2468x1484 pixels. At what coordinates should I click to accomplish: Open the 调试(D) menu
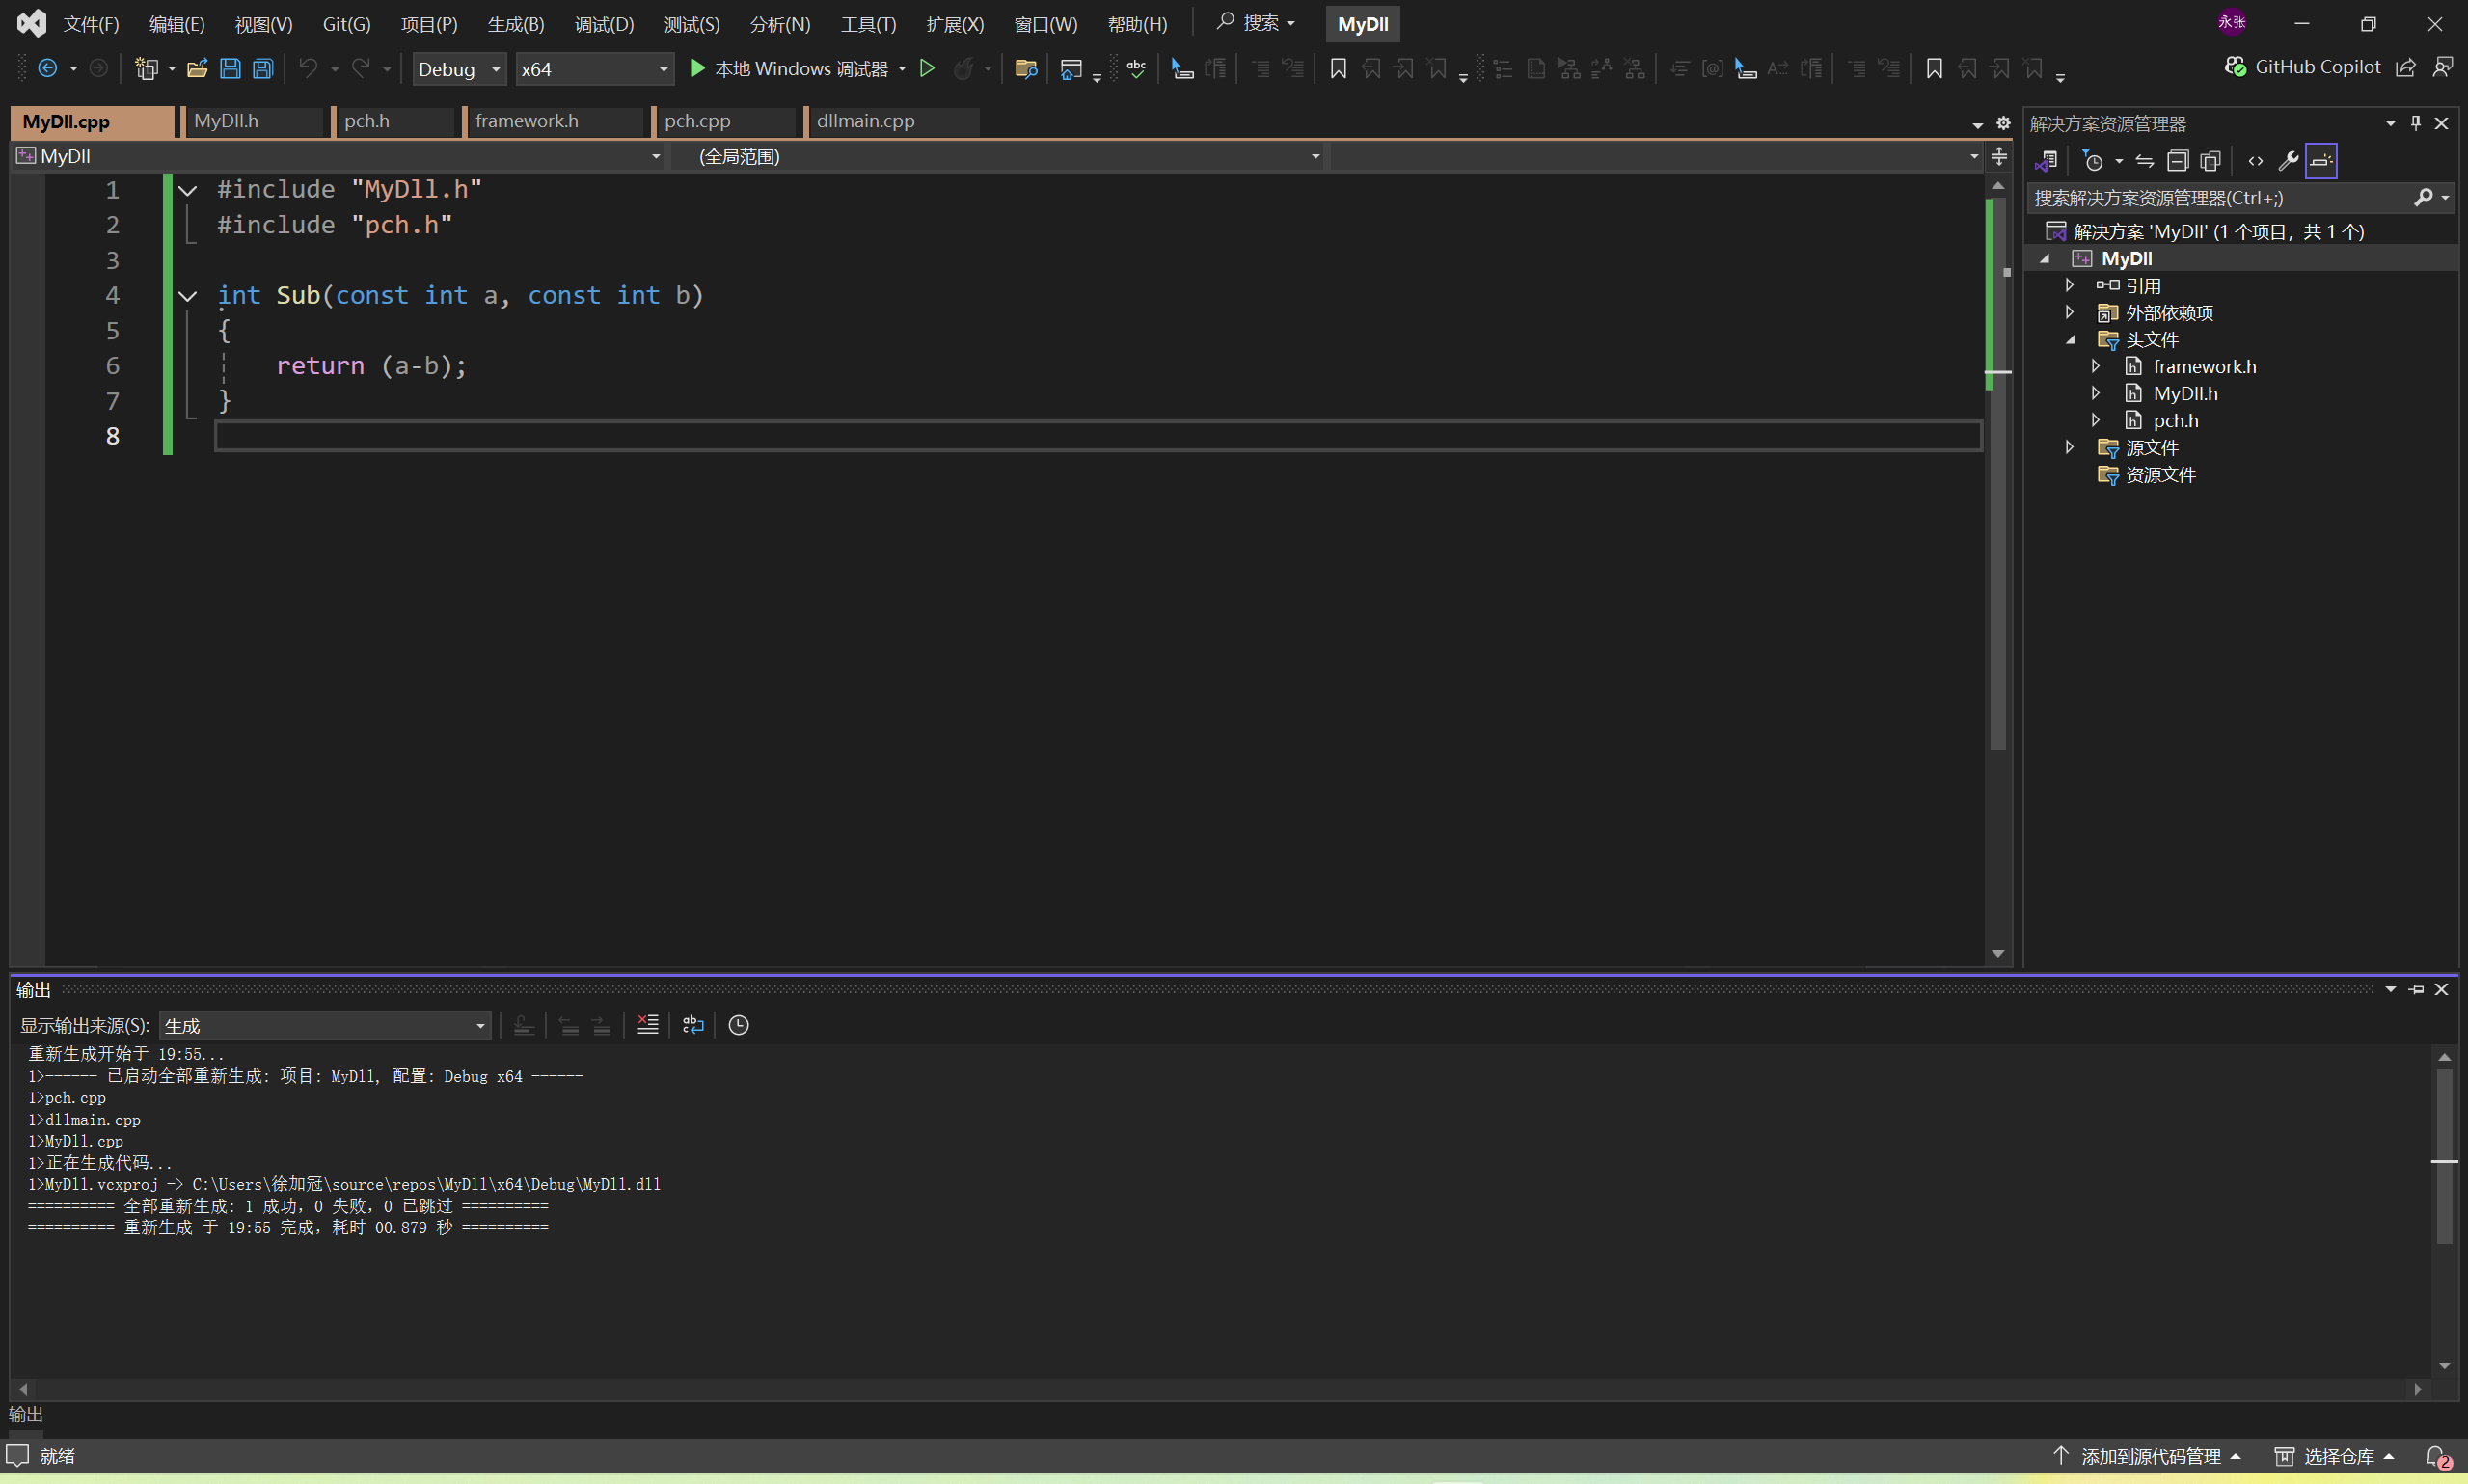[x=604, y=24]
